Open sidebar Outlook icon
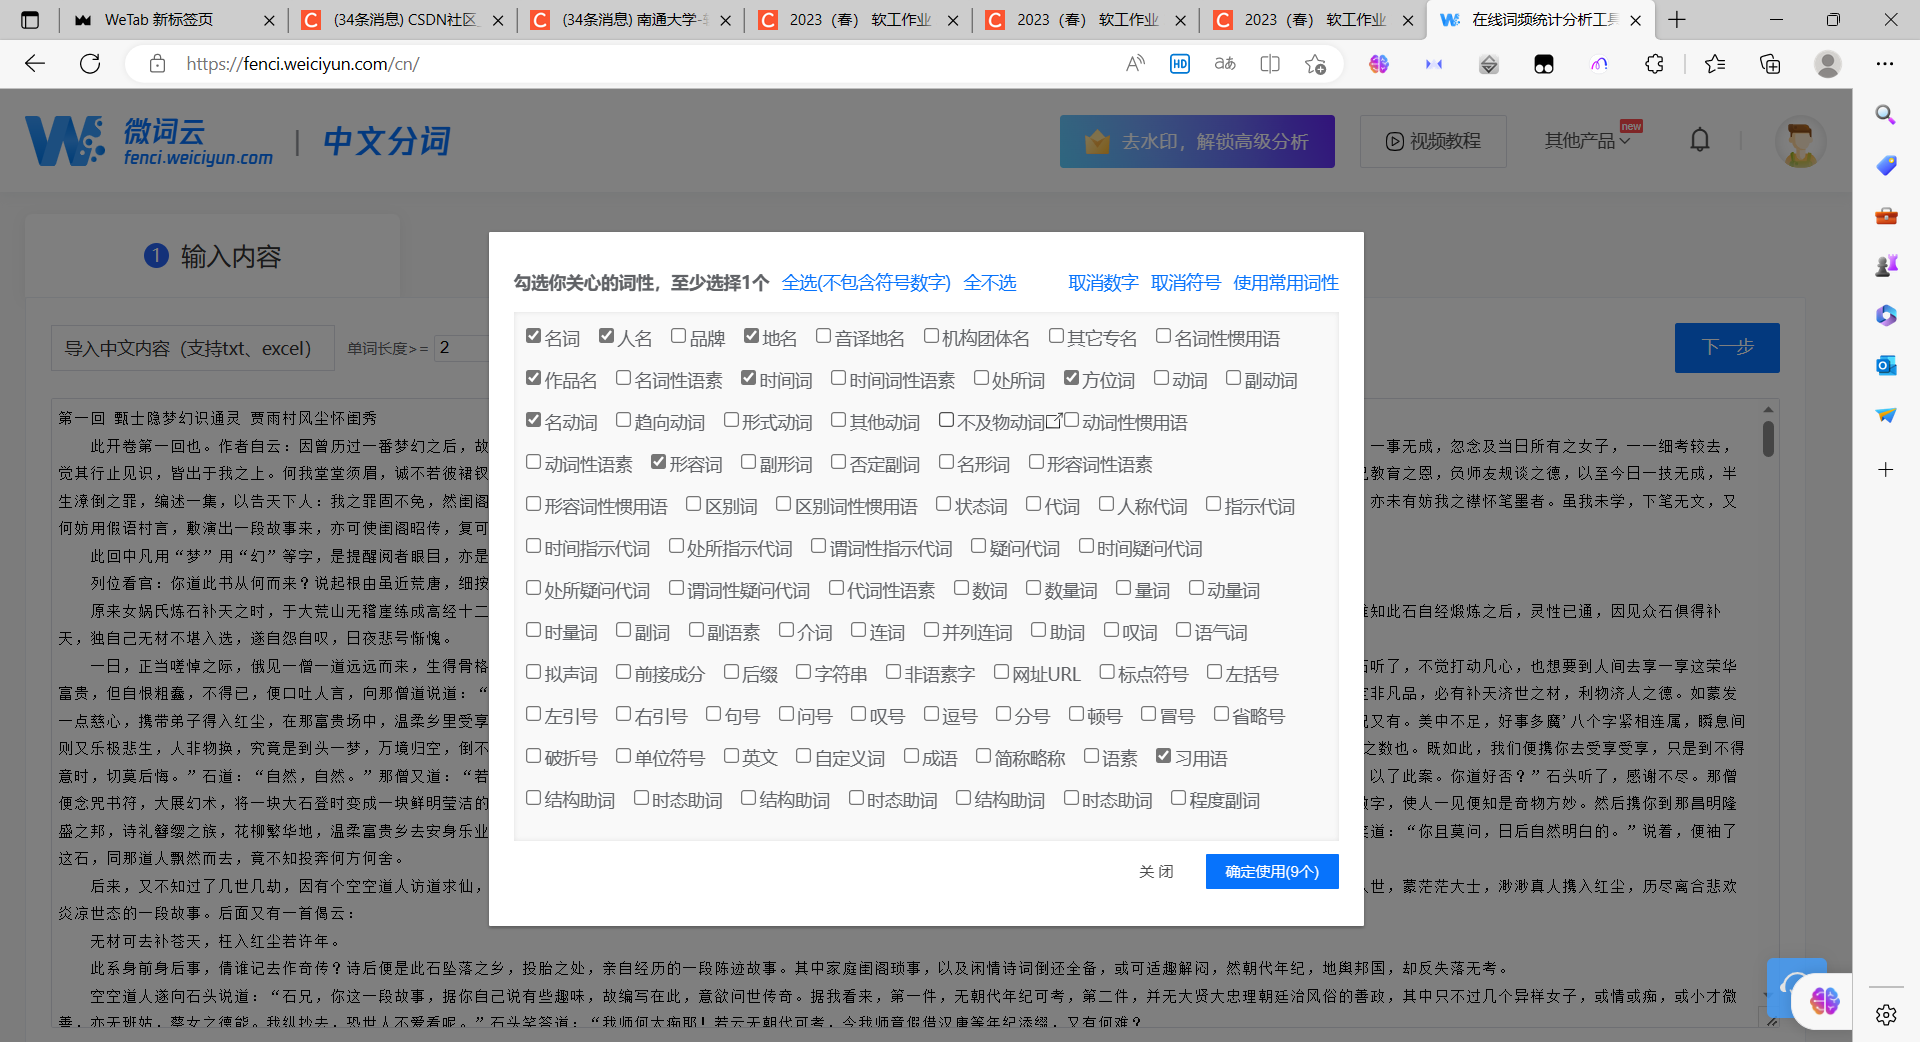Screen dimensions: 1920x1042 (1886, 365)
